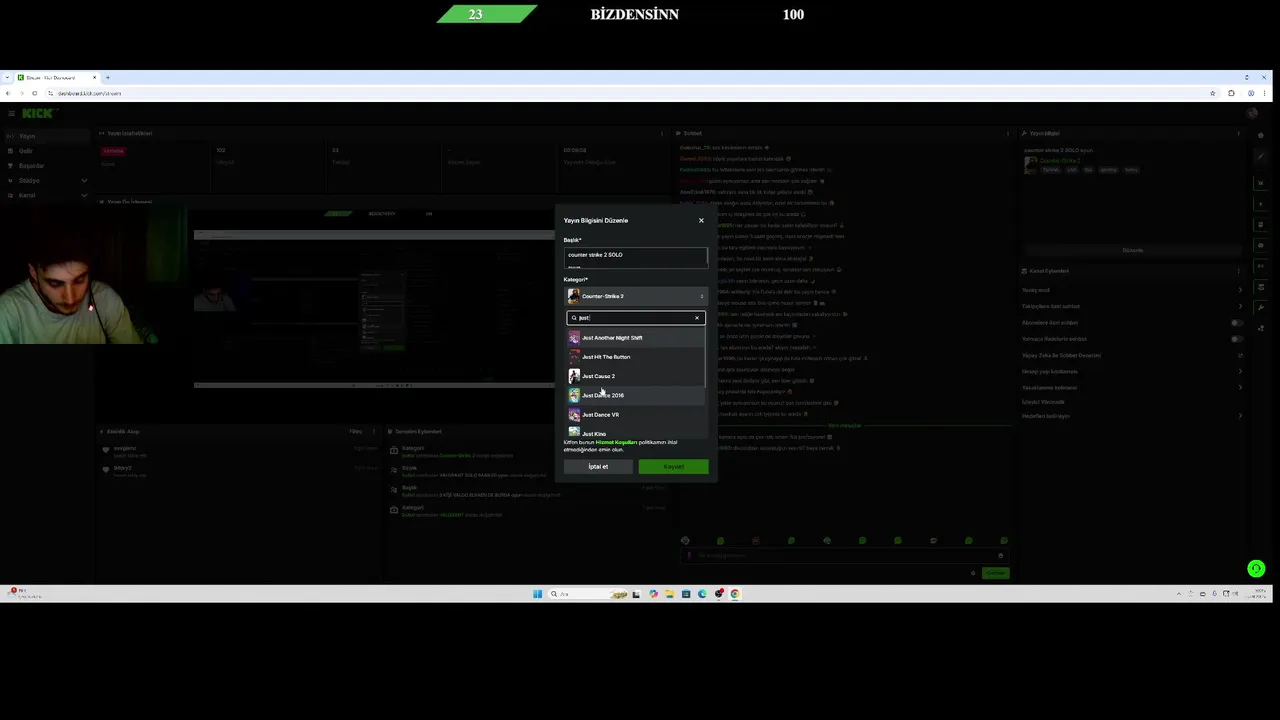Click the green Gönder send button
Viewport: 1280px width, 720px height.
[995, 573]
